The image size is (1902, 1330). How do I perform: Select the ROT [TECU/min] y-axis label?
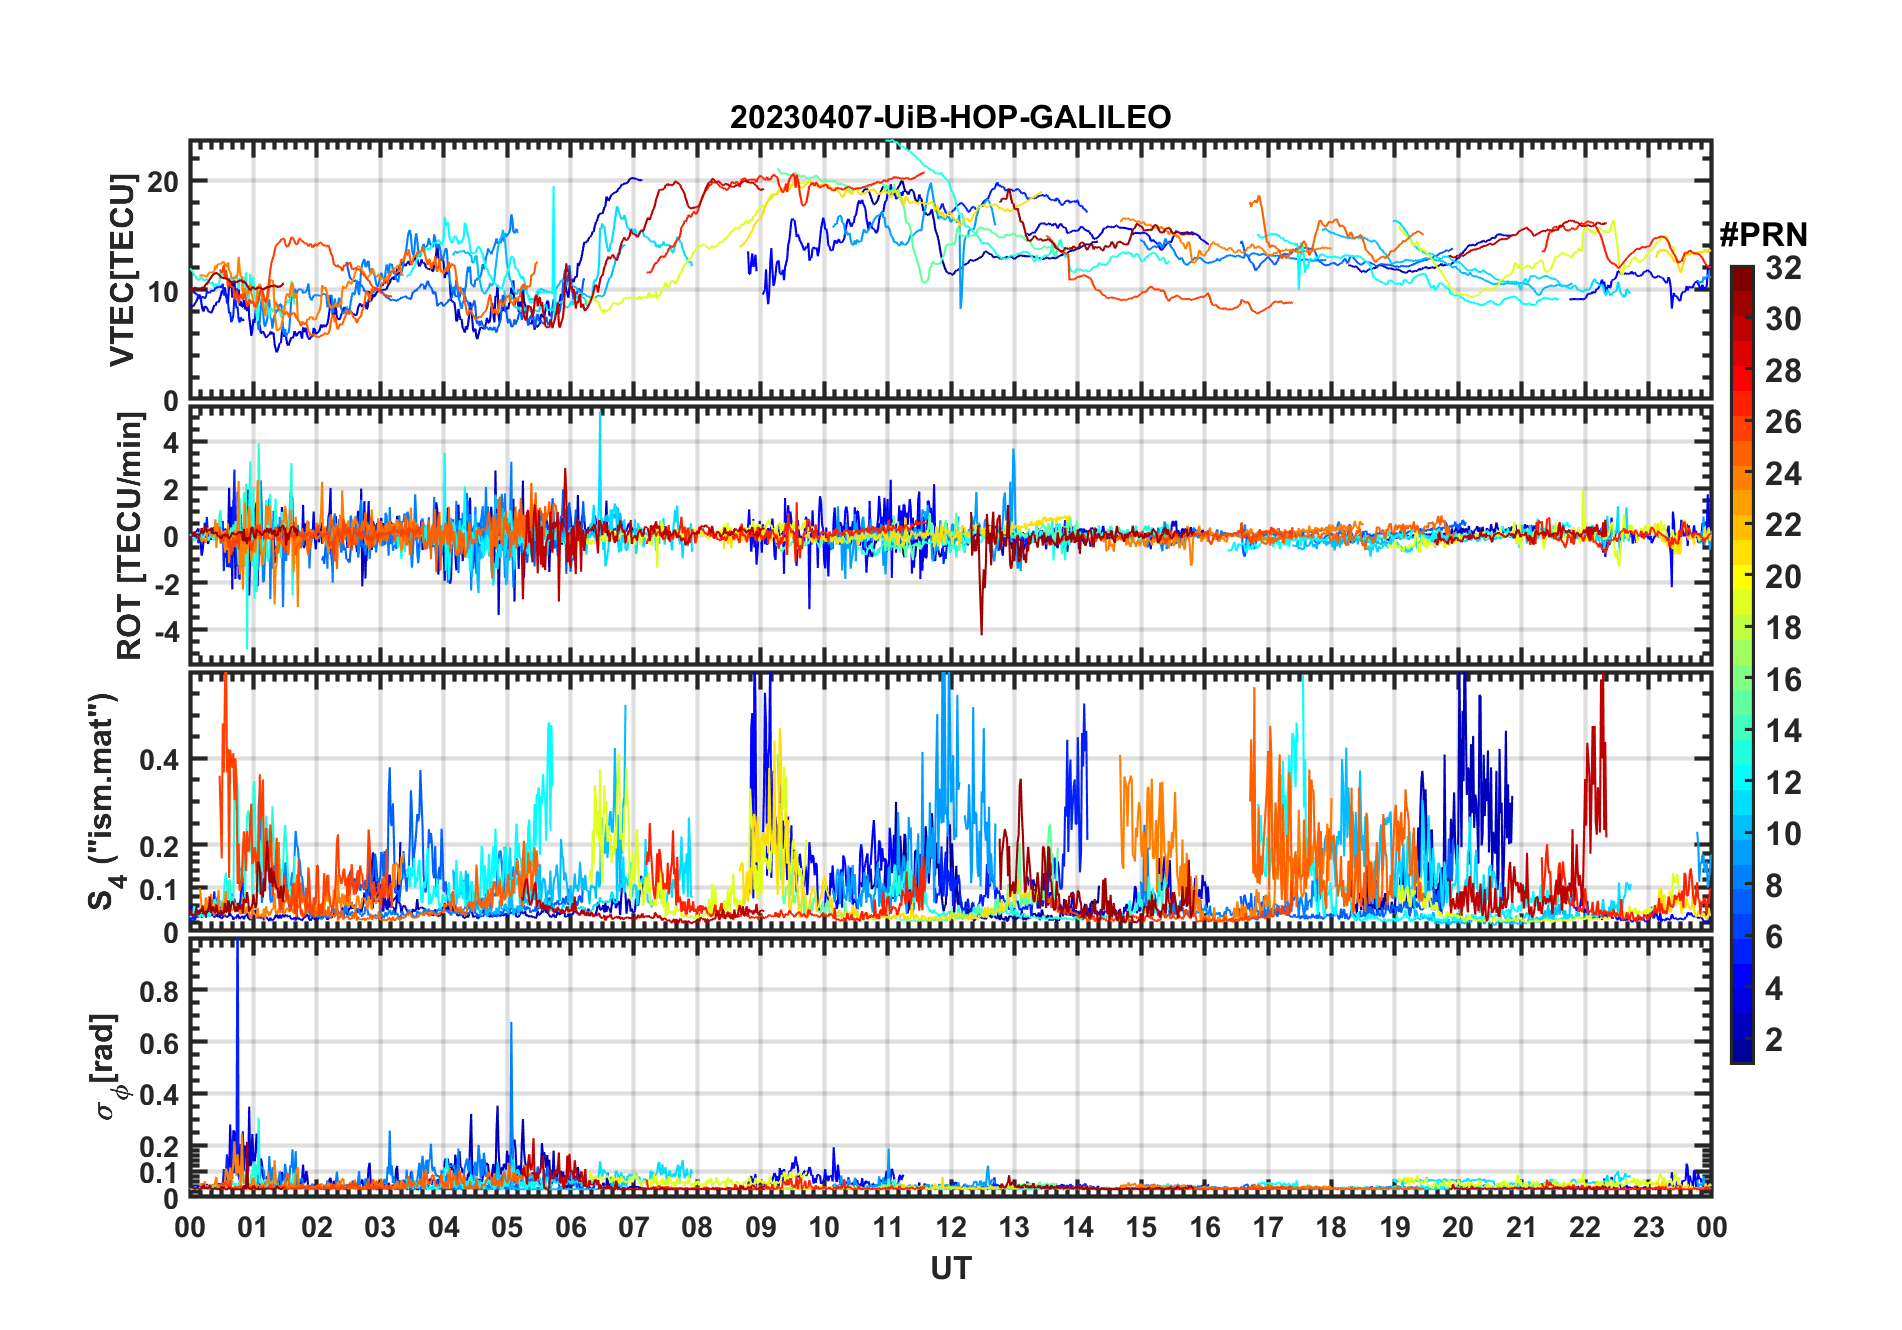tap(129, 536)
